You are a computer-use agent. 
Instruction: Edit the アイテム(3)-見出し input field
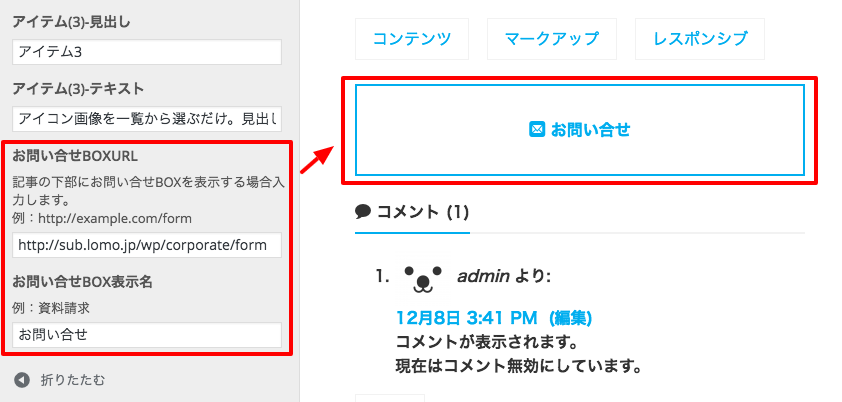147,52
